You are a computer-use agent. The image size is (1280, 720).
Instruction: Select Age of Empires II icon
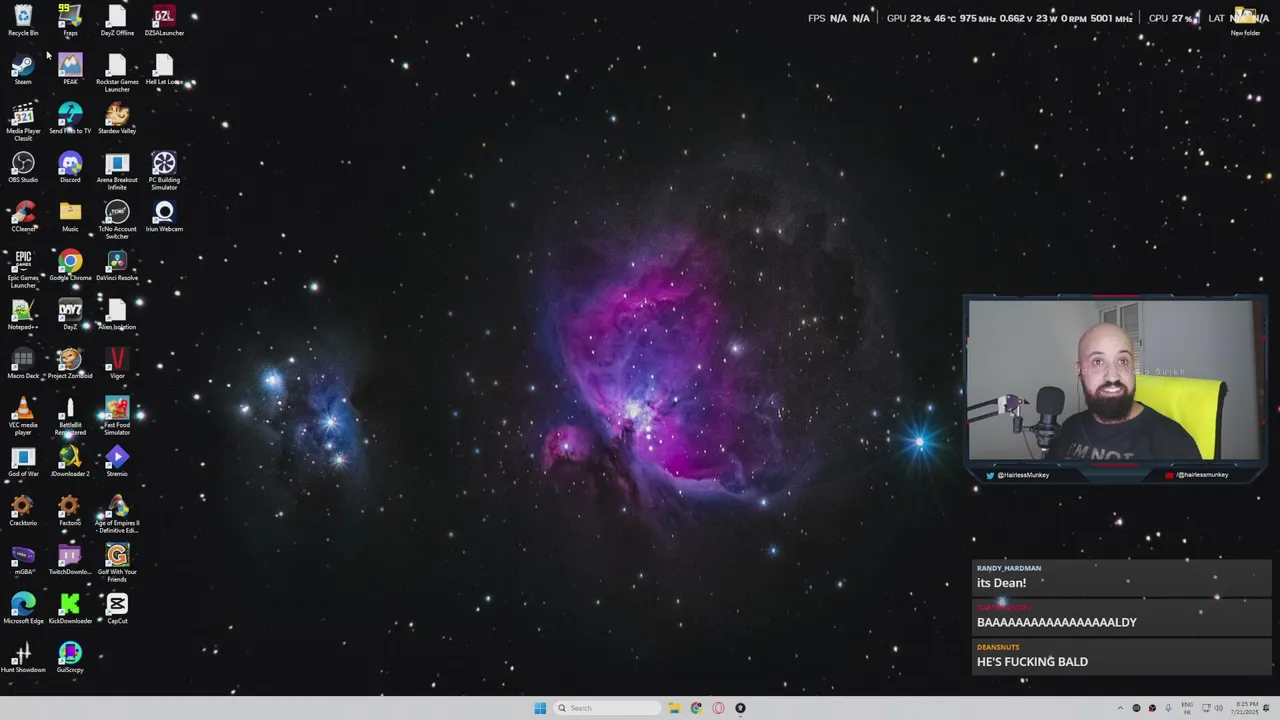point(117,514)
